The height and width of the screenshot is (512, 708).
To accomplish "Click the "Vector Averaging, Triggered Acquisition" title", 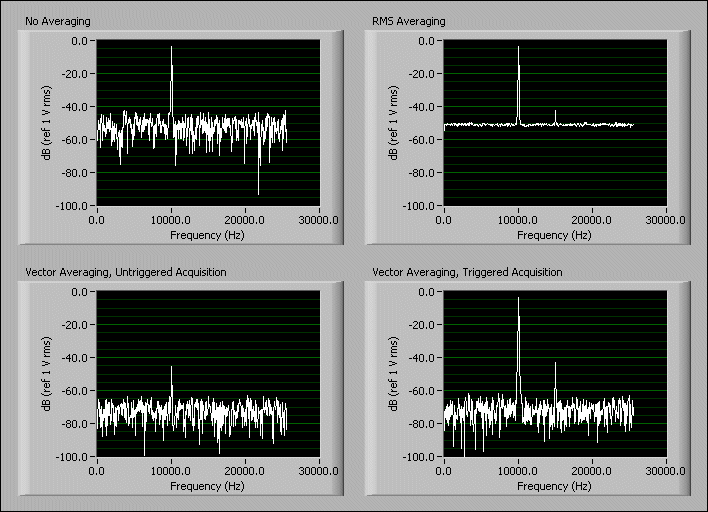I will (467, 272).
